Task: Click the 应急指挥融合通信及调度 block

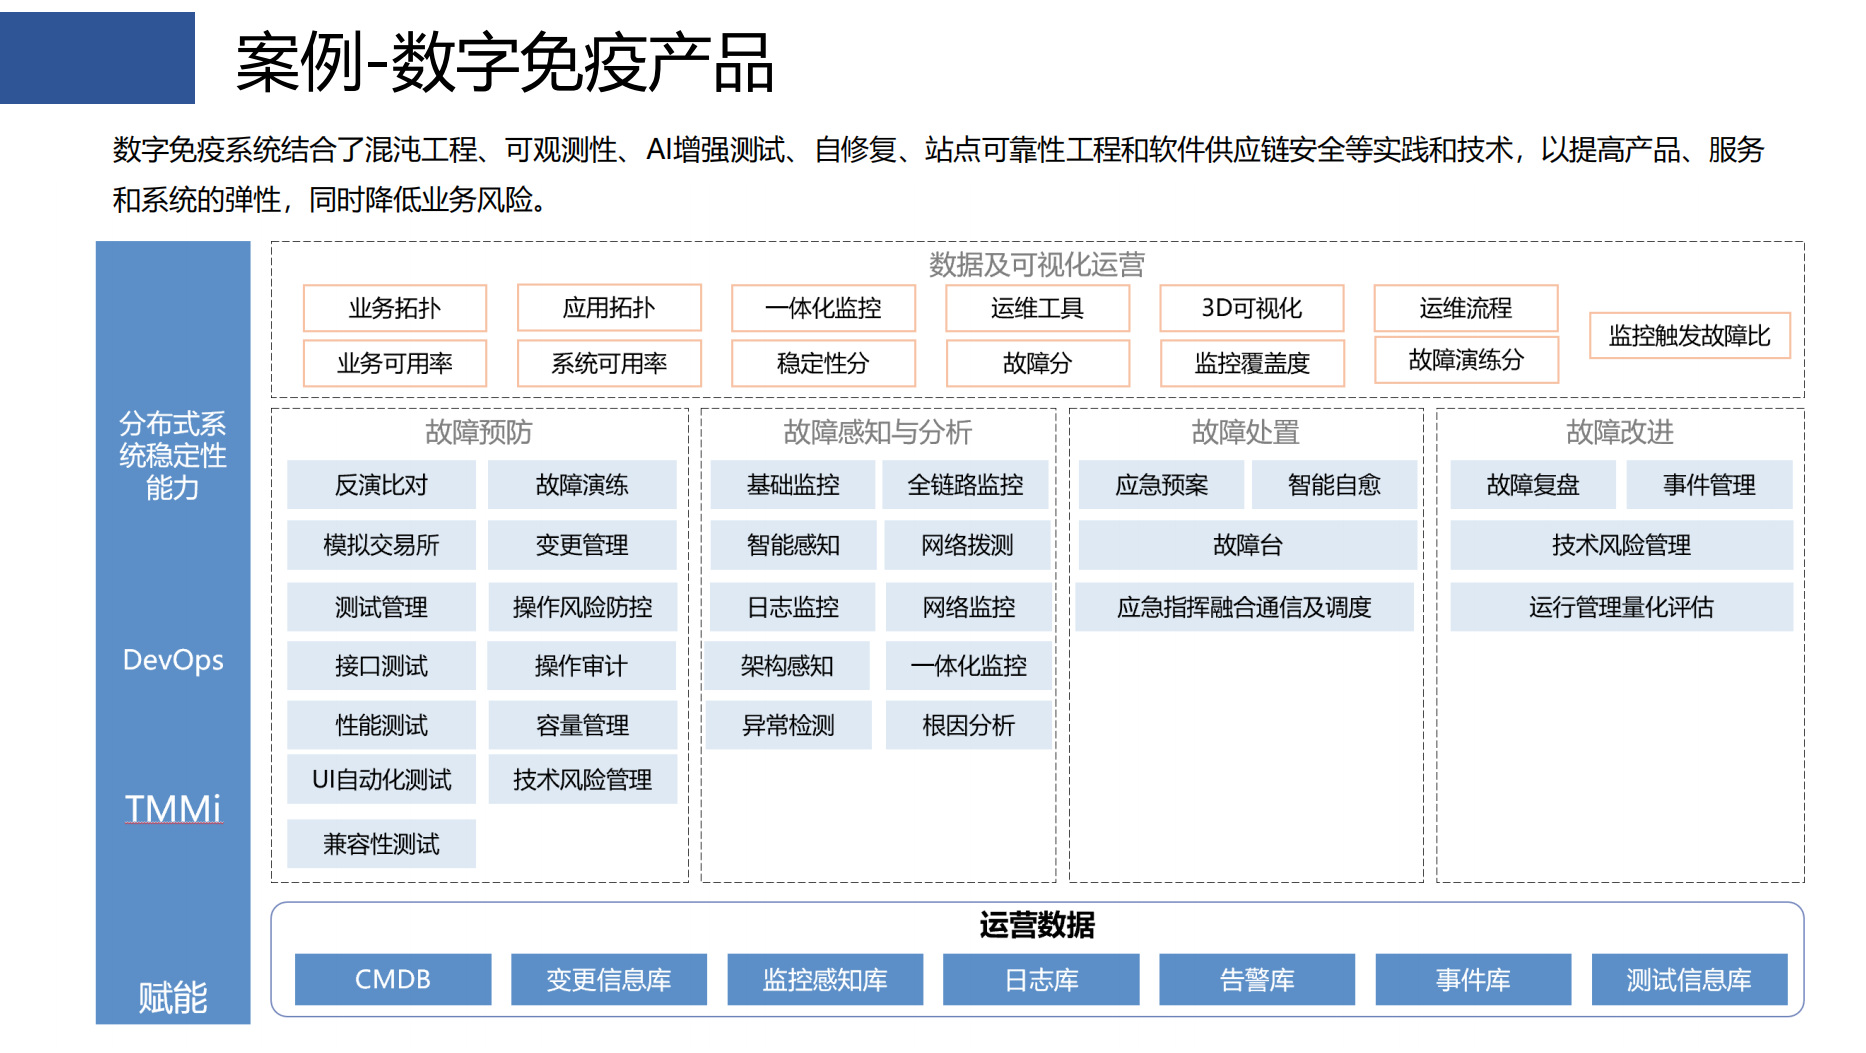Action: tap(1244, 607)
